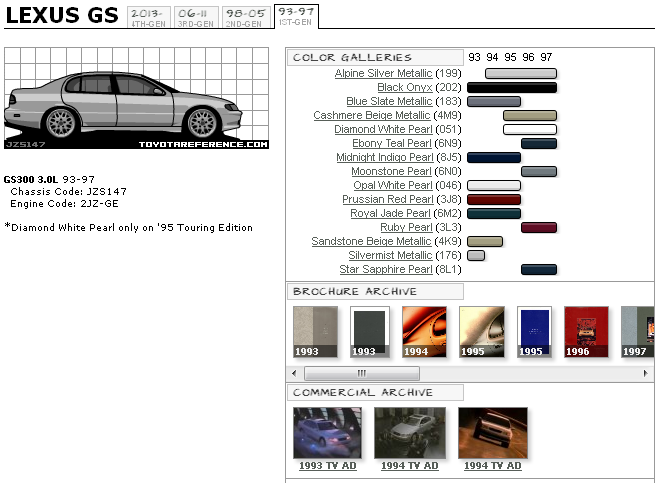Image resolution: width=659 pixels, height=483 pixels.
Task: Open the Black Onyx color gallery link
Action: coord(405,87)
